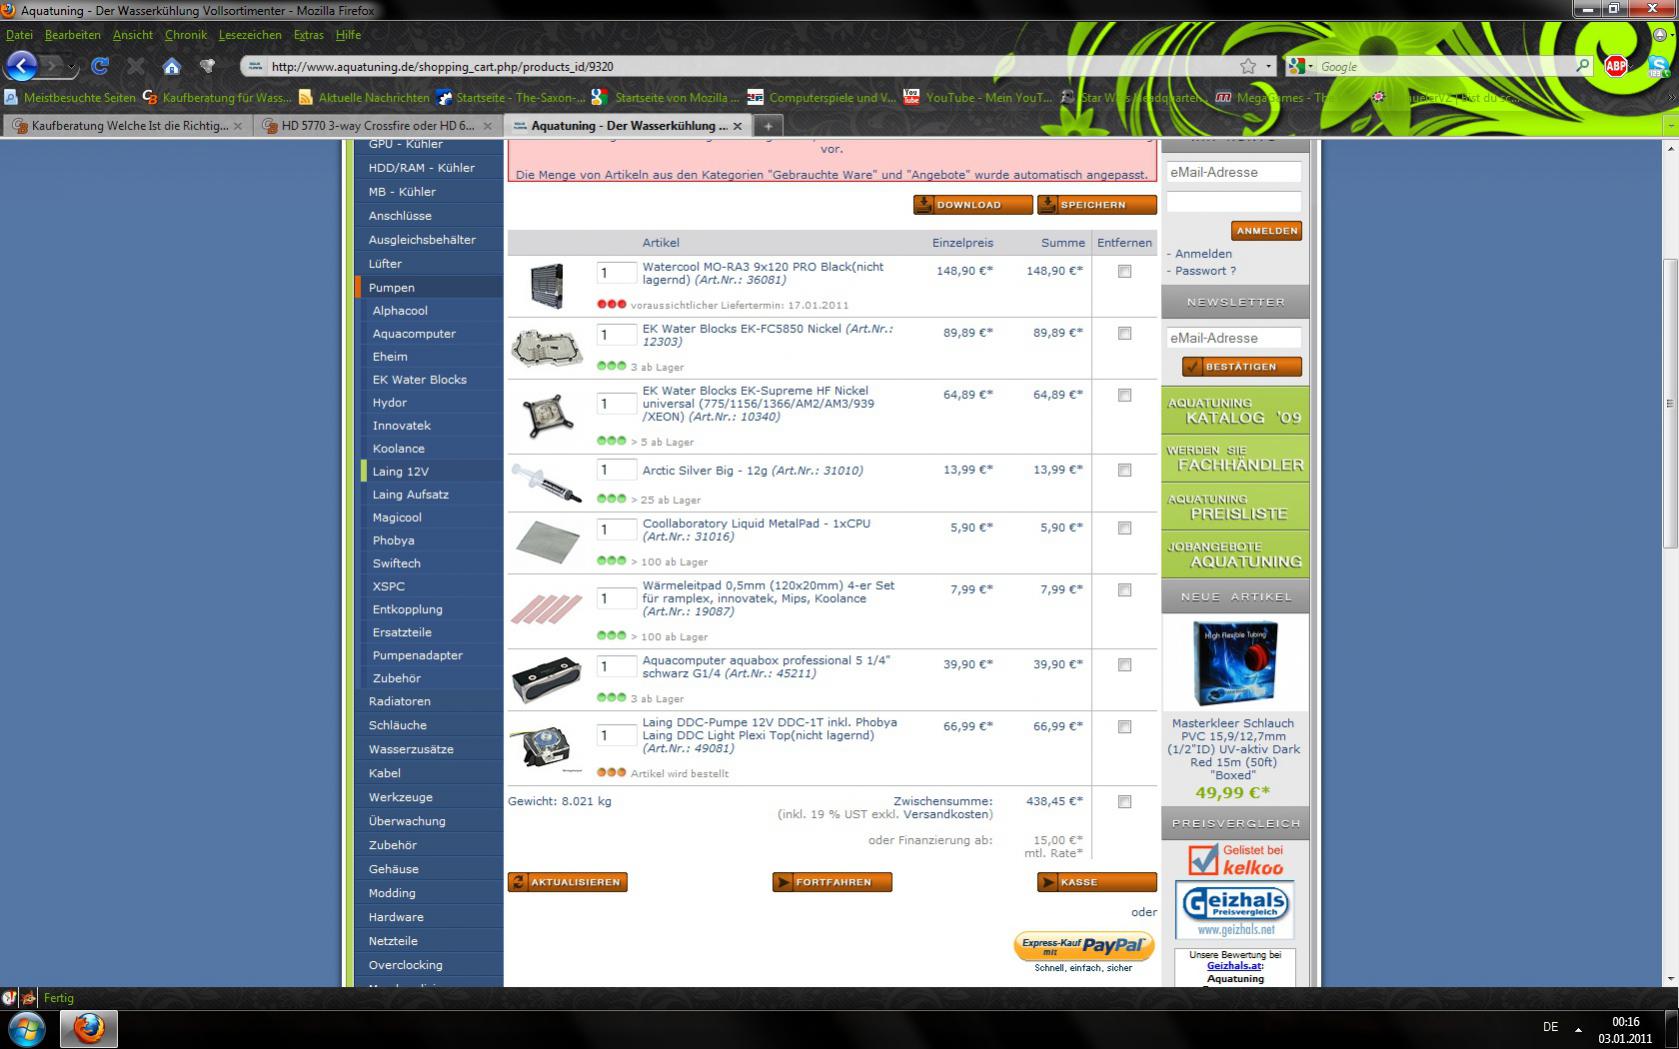Open Masterkleer Schlauch product image

[x=1234, y=664]
